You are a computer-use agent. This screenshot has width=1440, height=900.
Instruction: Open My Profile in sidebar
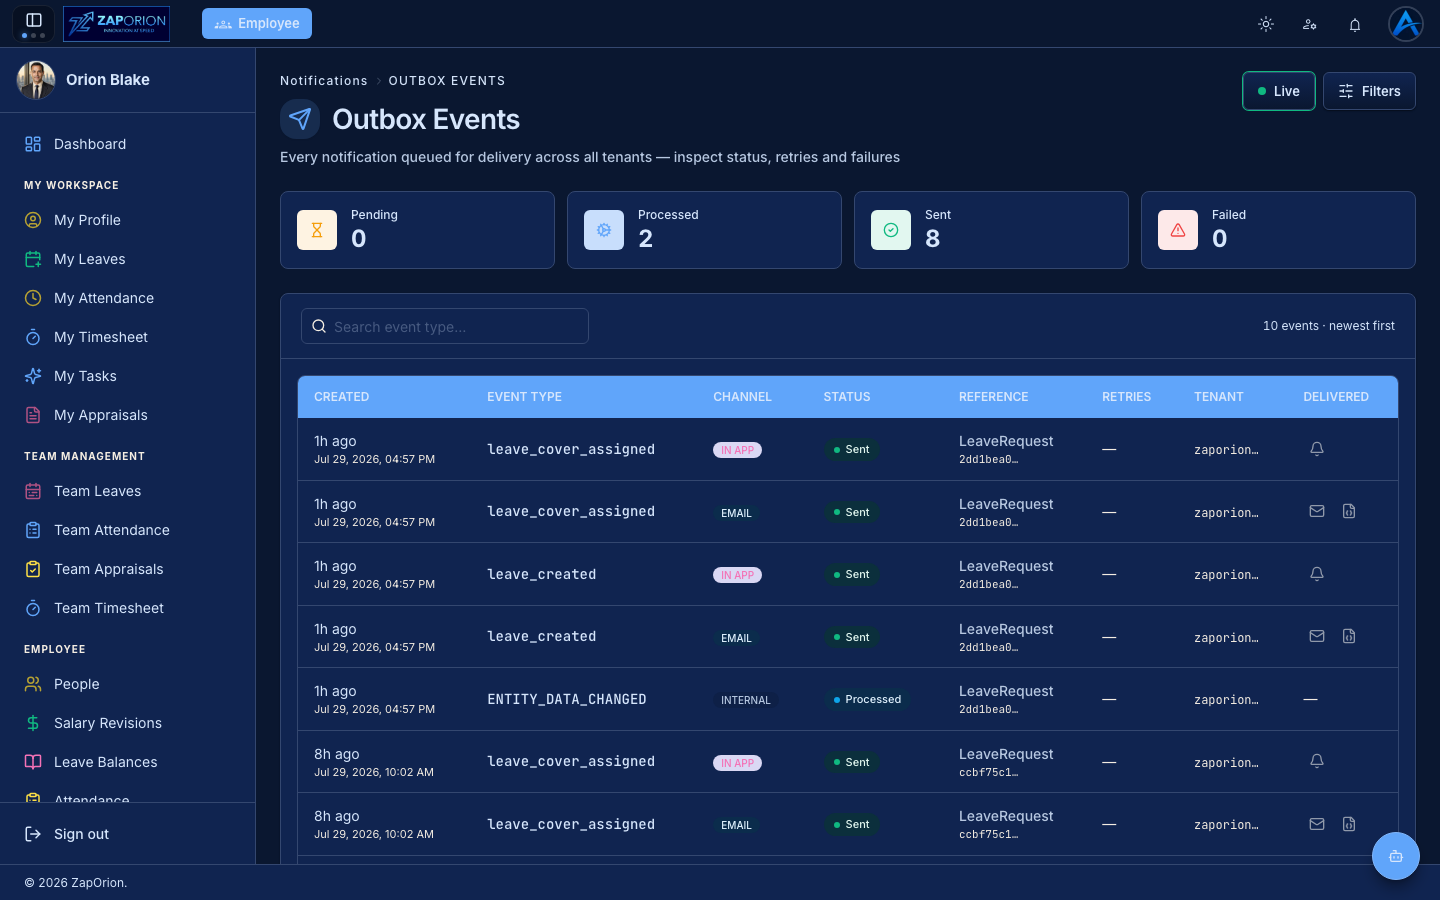pos(128,220)
